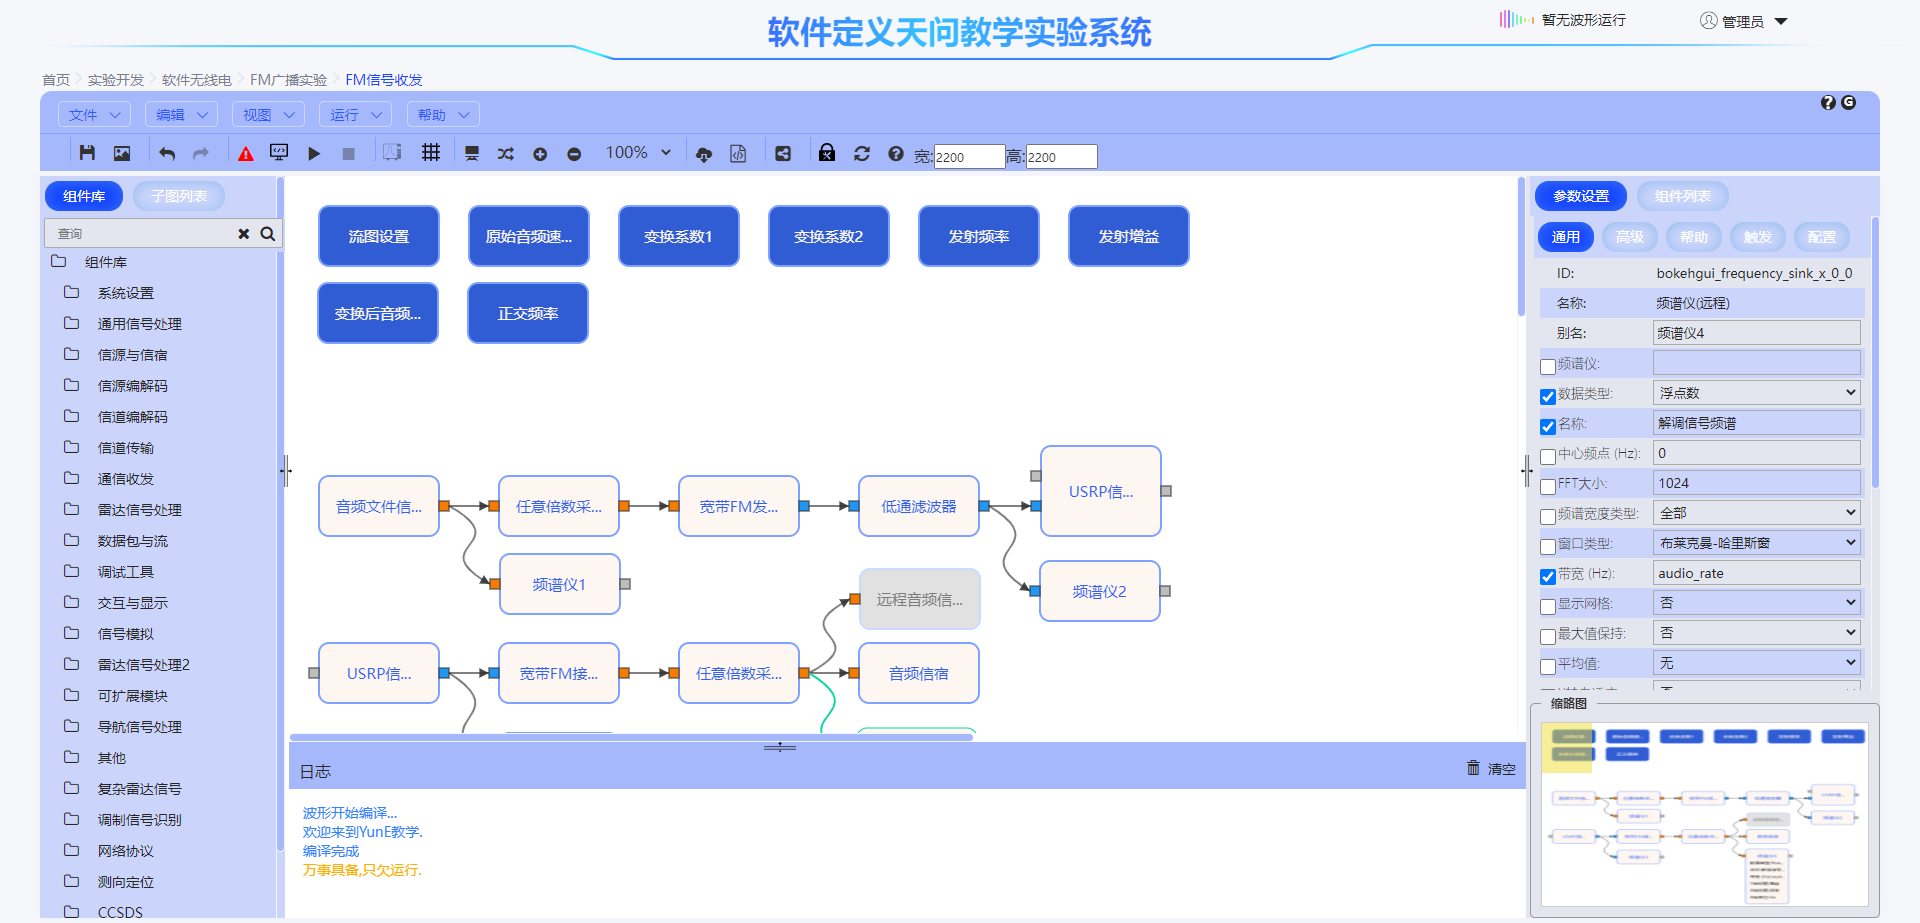Uncheck the 名称 checkbox next to 解调信号频谱

pos(1548,426)
